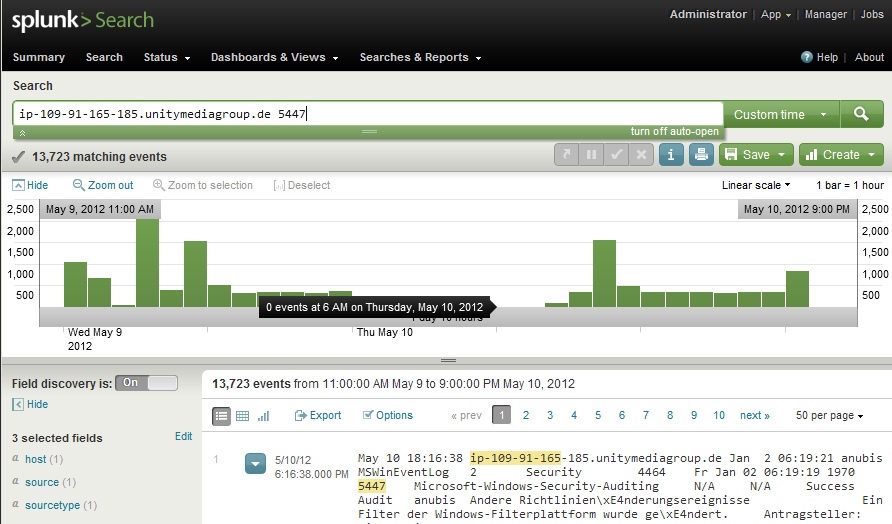This screenshot has width=892, height=524.
Task: Click the tallest timeline bar on May 10
Action: pyautogui.click(x=604, y=274)
